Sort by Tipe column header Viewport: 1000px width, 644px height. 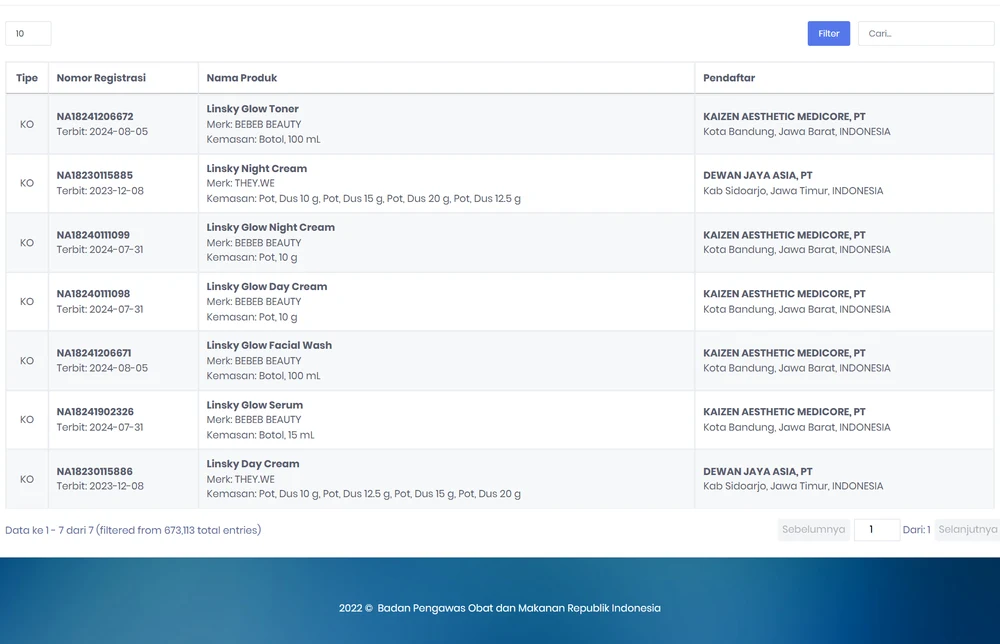(27, 78)
